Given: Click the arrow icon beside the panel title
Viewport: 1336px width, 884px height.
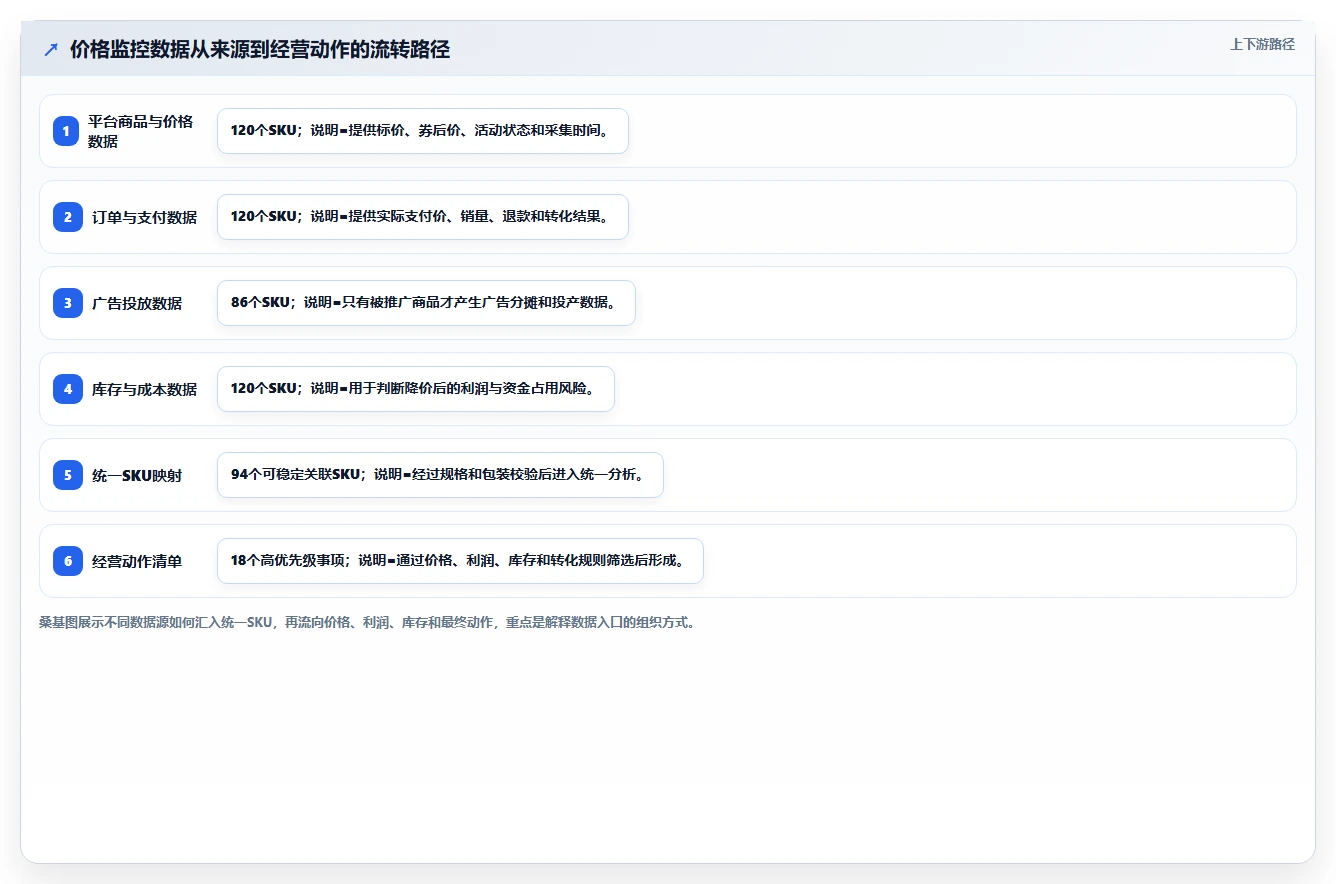Looking at the screenshot, I should (x=51, y=50).
